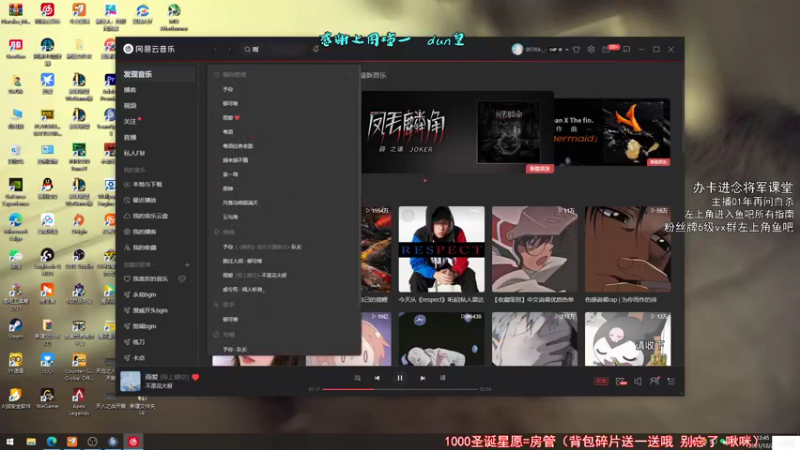
Task: Open the RESPECT playlist cover
Action: pyautogui.click(x=441, y=249)
